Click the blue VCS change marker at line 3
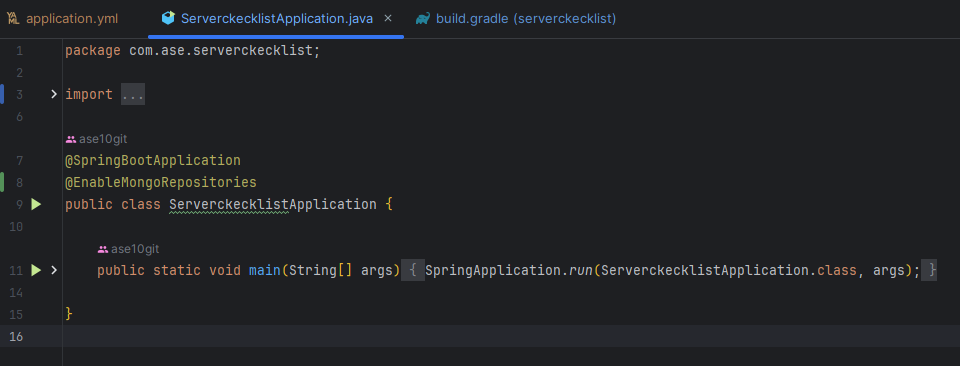The height and width of the screenshot is (366, 960). (2, 95)
